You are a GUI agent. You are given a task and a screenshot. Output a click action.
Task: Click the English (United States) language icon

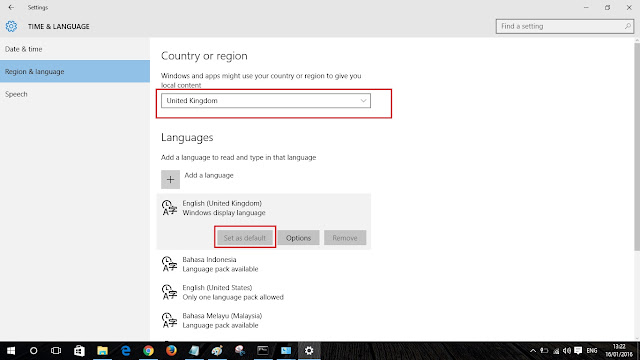point(169,292)
